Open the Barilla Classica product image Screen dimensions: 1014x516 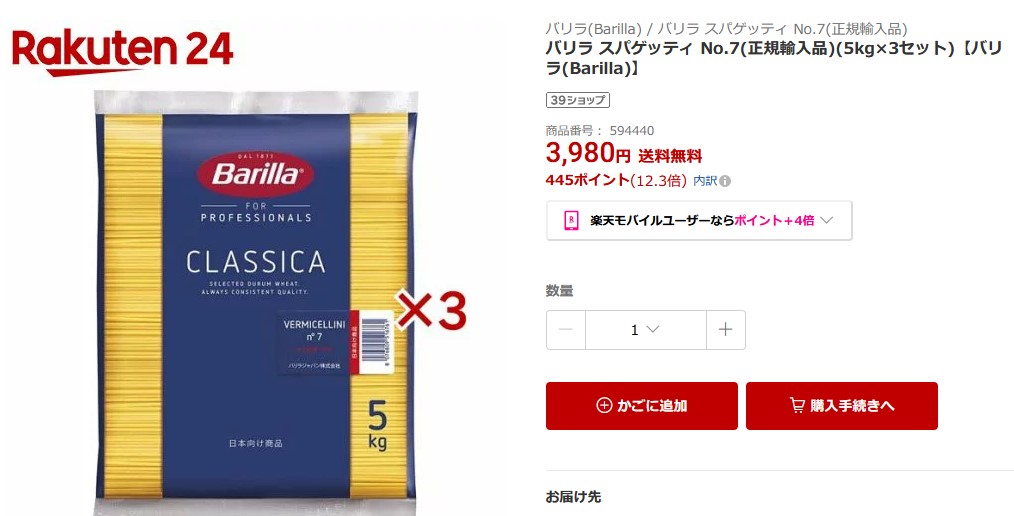(x=255, y=303)
